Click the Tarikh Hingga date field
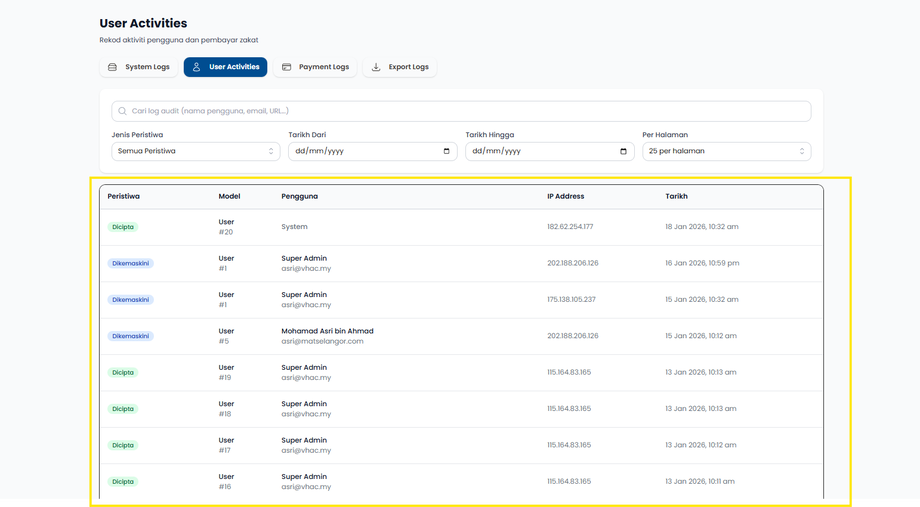The height and width of the screenshot is (507, 920). [540, 151]
